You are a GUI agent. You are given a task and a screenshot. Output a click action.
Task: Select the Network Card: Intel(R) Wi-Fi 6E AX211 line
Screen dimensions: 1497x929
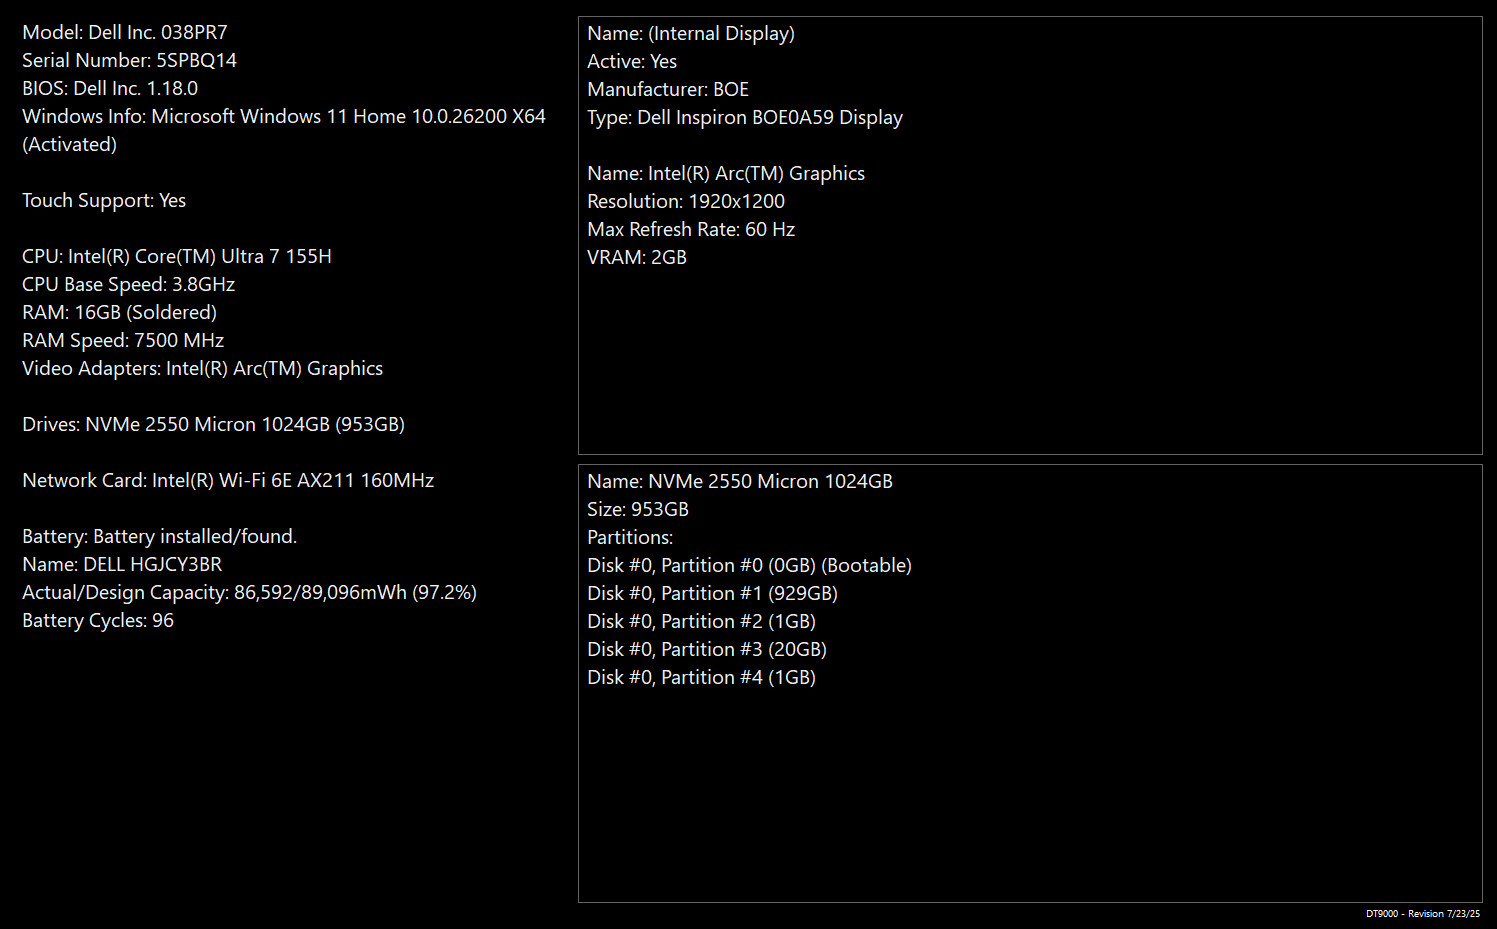click(x=228, y=480)
